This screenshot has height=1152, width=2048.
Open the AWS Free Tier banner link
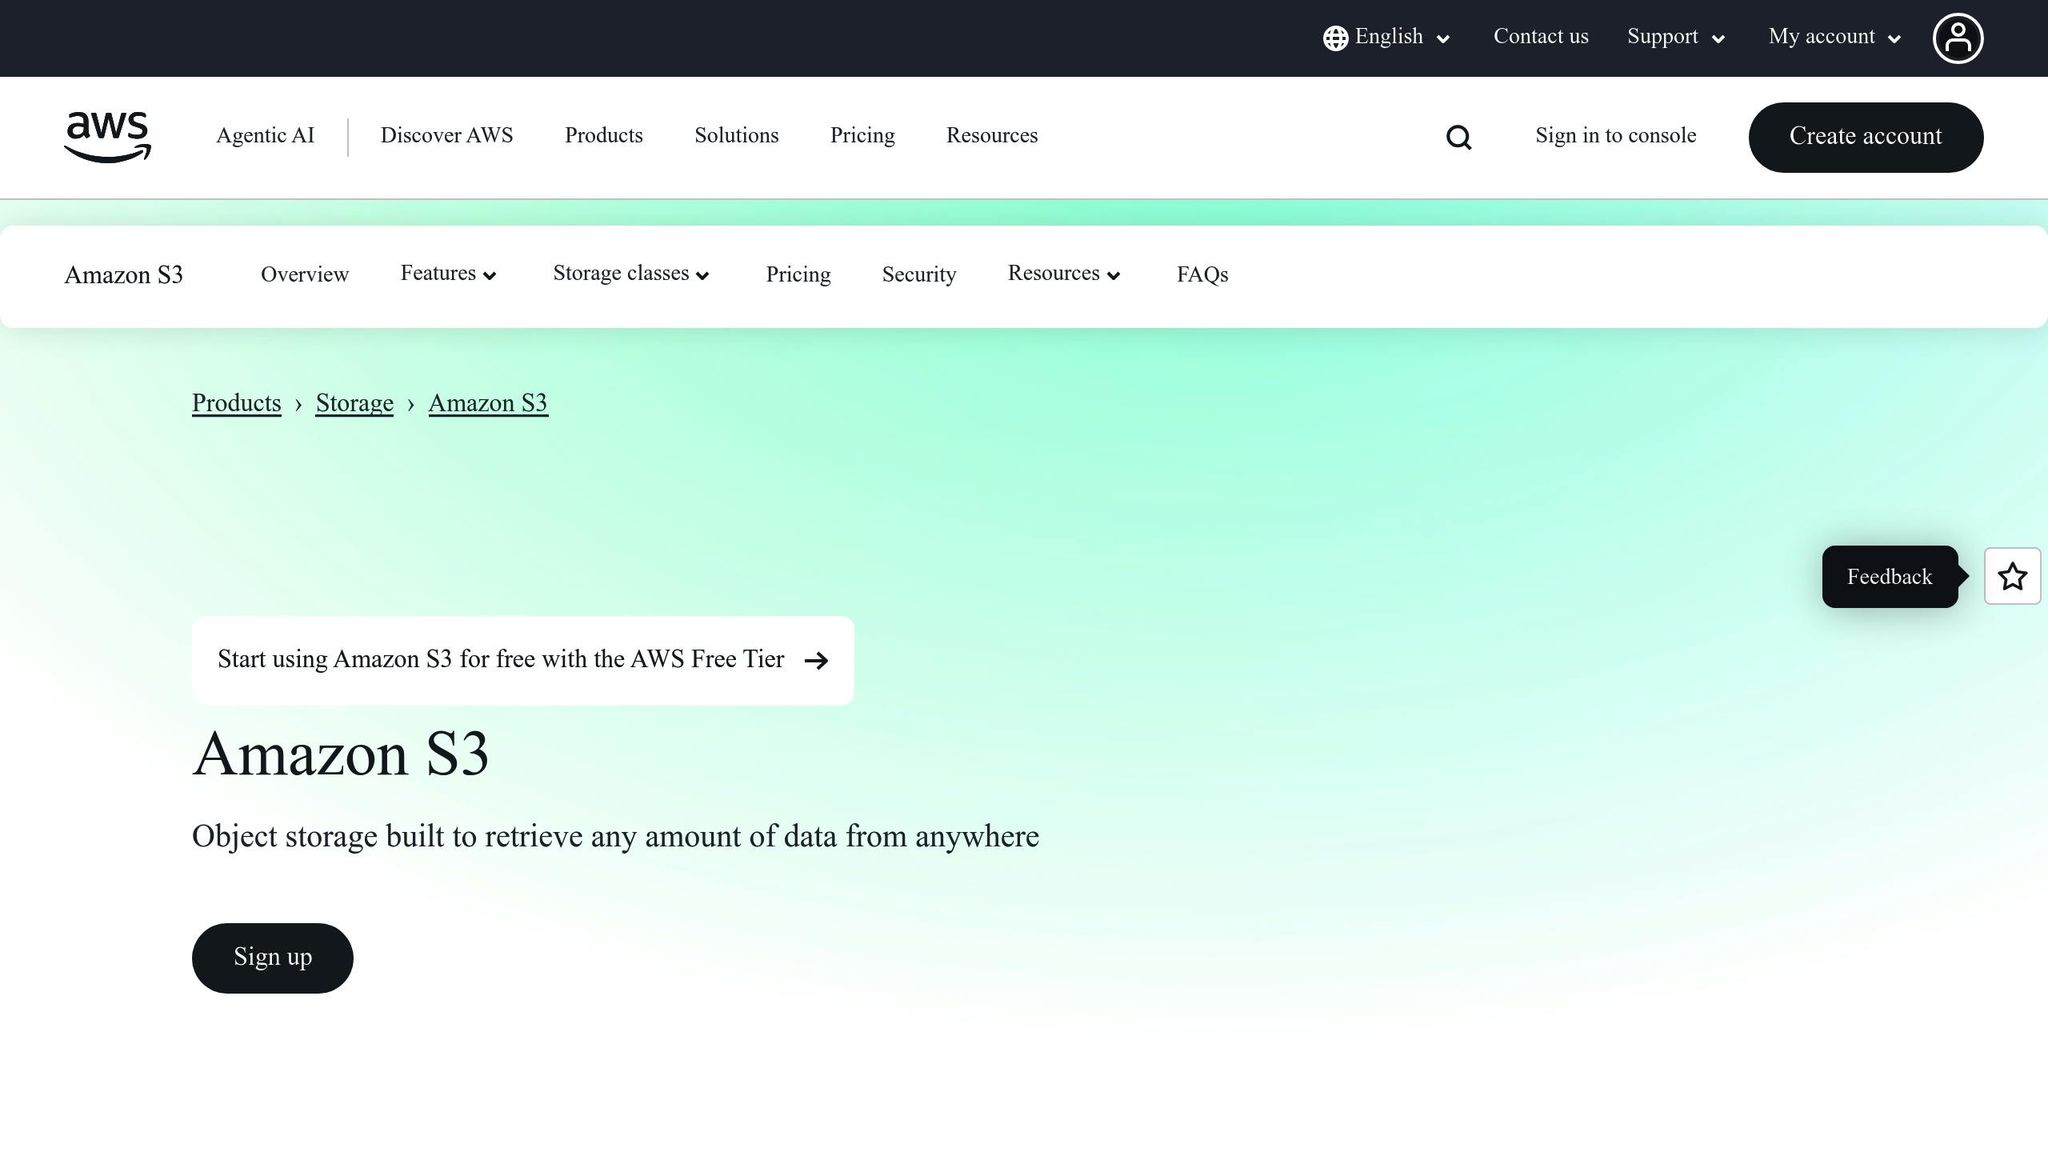523,660
